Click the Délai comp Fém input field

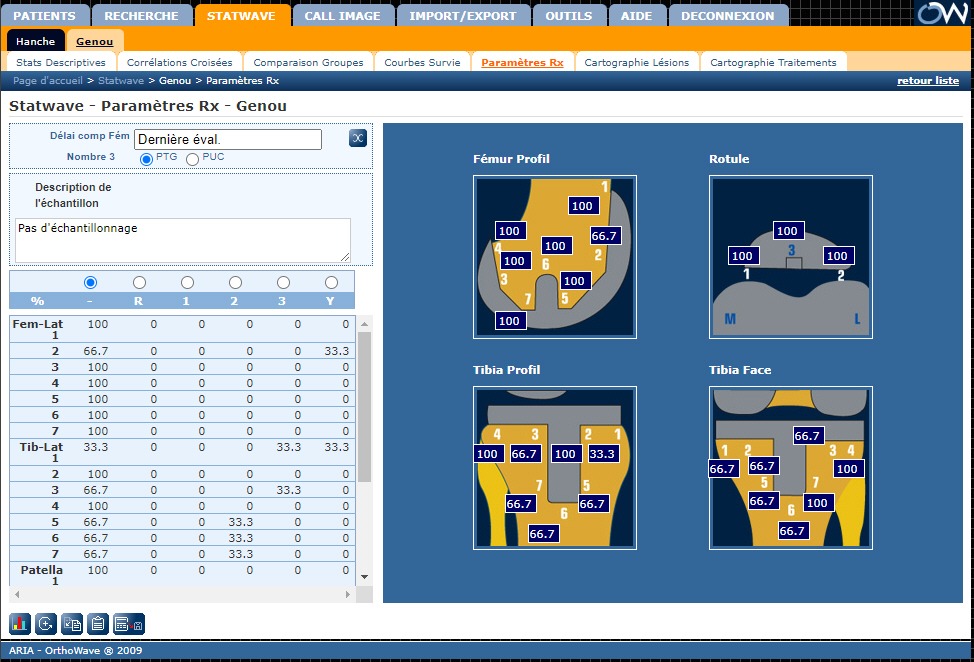(228, 139)
